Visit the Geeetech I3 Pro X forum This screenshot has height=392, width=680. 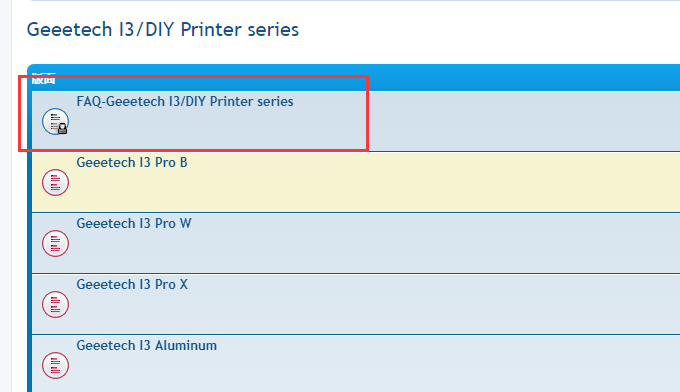pos(132,284)
